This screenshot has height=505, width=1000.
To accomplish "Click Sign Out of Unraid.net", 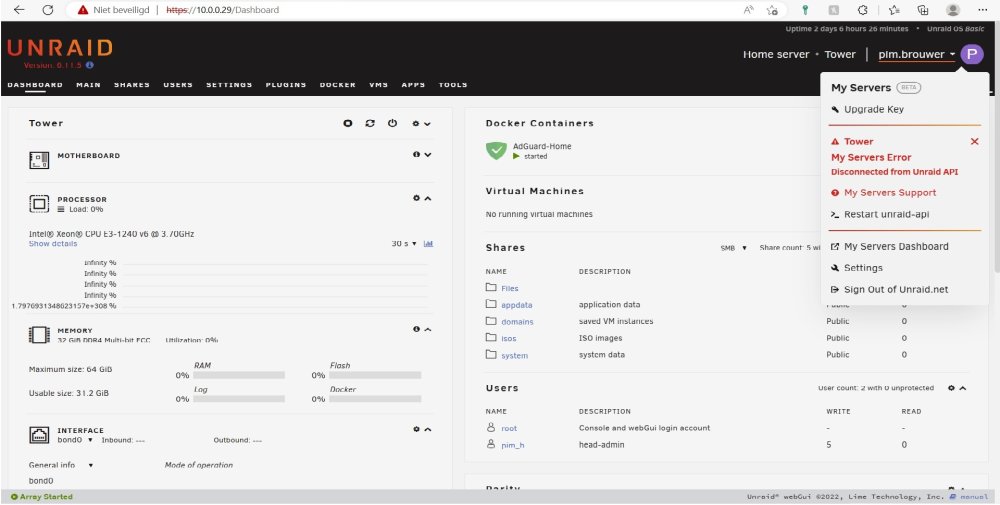I will 890,289.
